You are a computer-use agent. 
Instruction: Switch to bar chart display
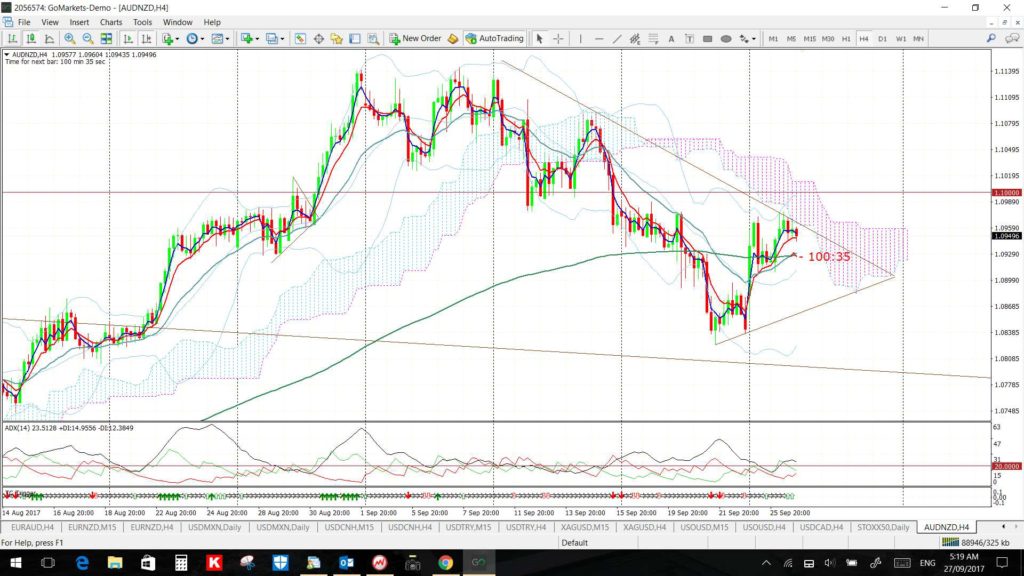pyautogui.click(x=12, y=39)
